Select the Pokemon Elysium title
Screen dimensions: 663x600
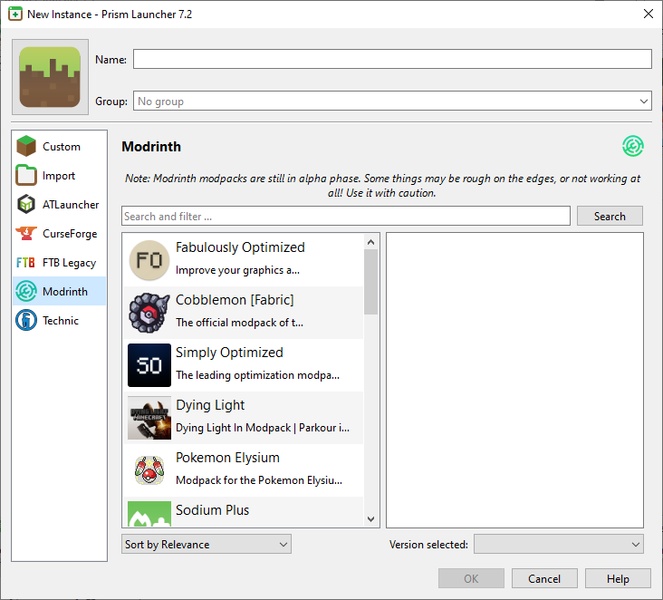coord(227,457)
